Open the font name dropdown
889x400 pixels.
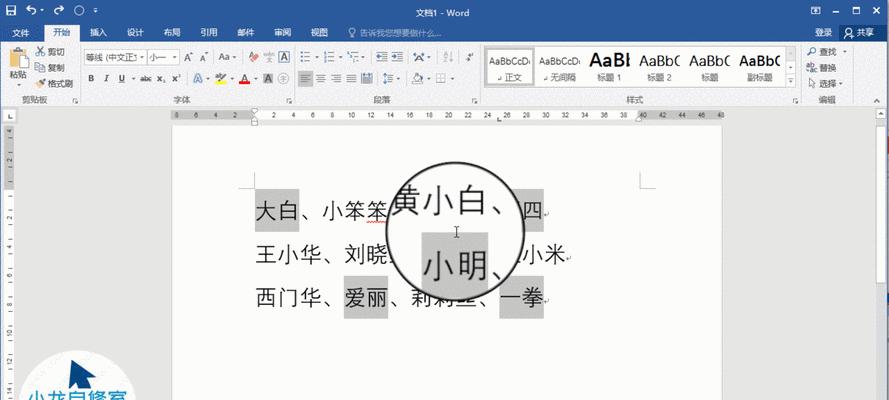pos(142,57)
